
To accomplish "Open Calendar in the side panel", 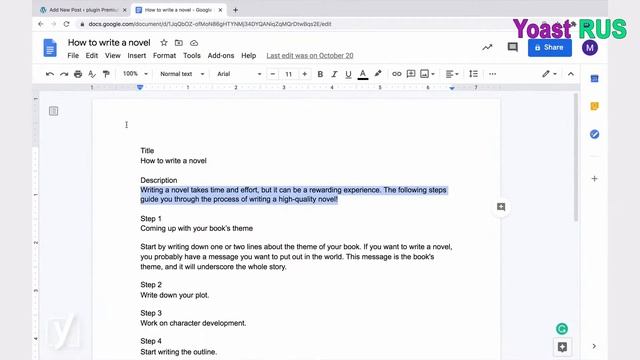I will tap(594, 78).
